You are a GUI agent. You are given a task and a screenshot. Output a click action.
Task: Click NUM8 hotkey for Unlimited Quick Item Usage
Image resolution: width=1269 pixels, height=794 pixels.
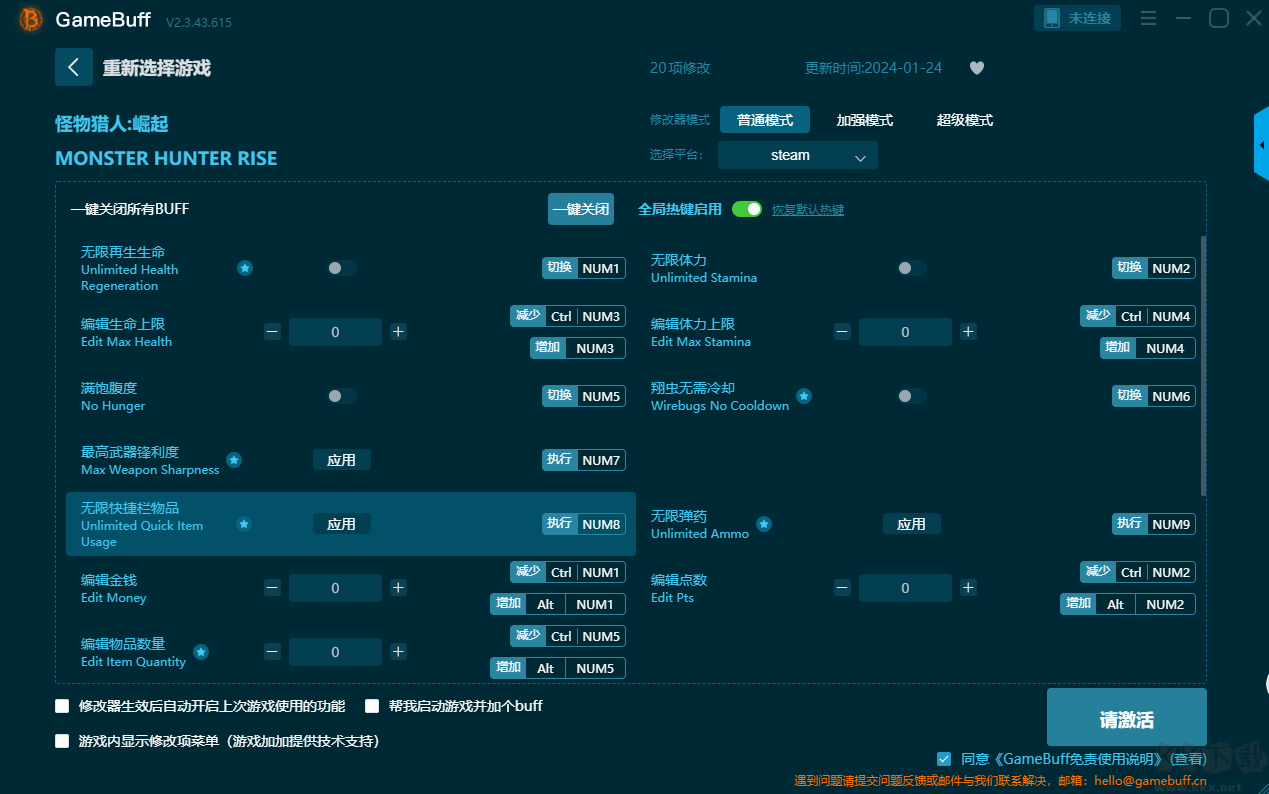point(584,524)
